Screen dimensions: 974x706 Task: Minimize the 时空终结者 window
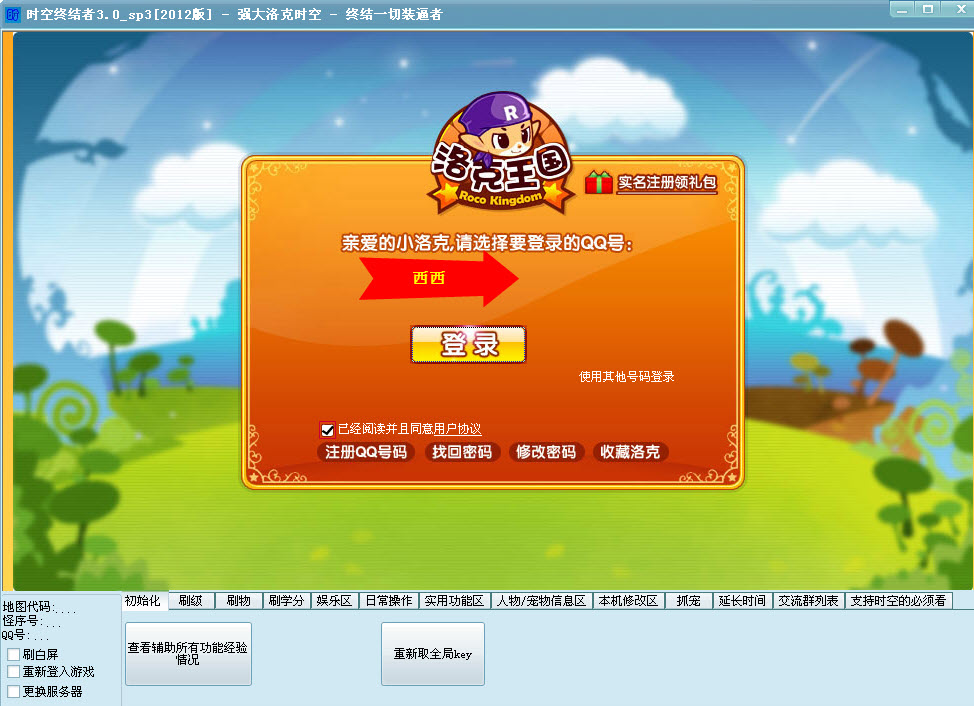[x=902, y=9]
